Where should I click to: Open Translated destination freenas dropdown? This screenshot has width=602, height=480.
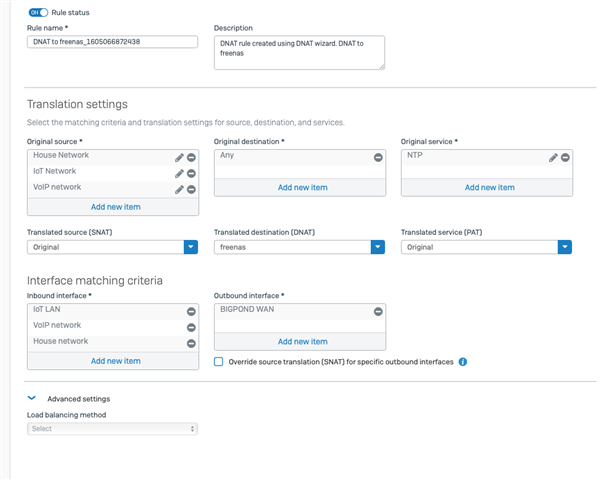[x=299, y=247]
